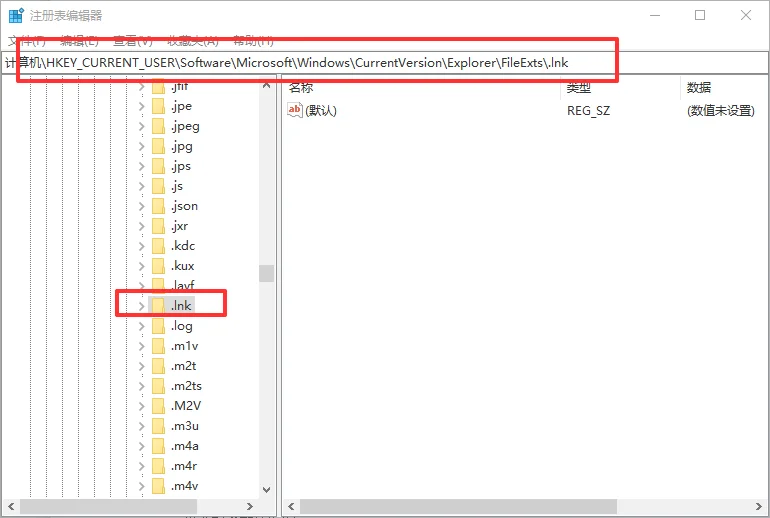Screen dimensions: 770x518
Task: Select the .jpeg key label
Action: 185,127
